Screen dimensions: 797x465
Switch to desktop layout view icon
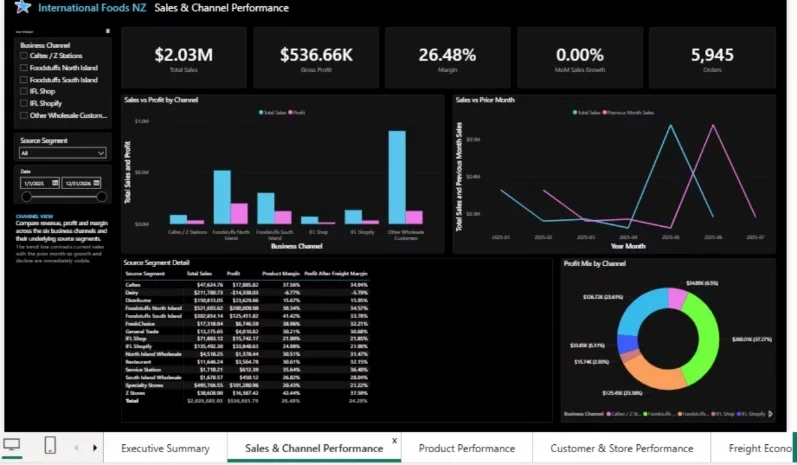pos(12,445)
